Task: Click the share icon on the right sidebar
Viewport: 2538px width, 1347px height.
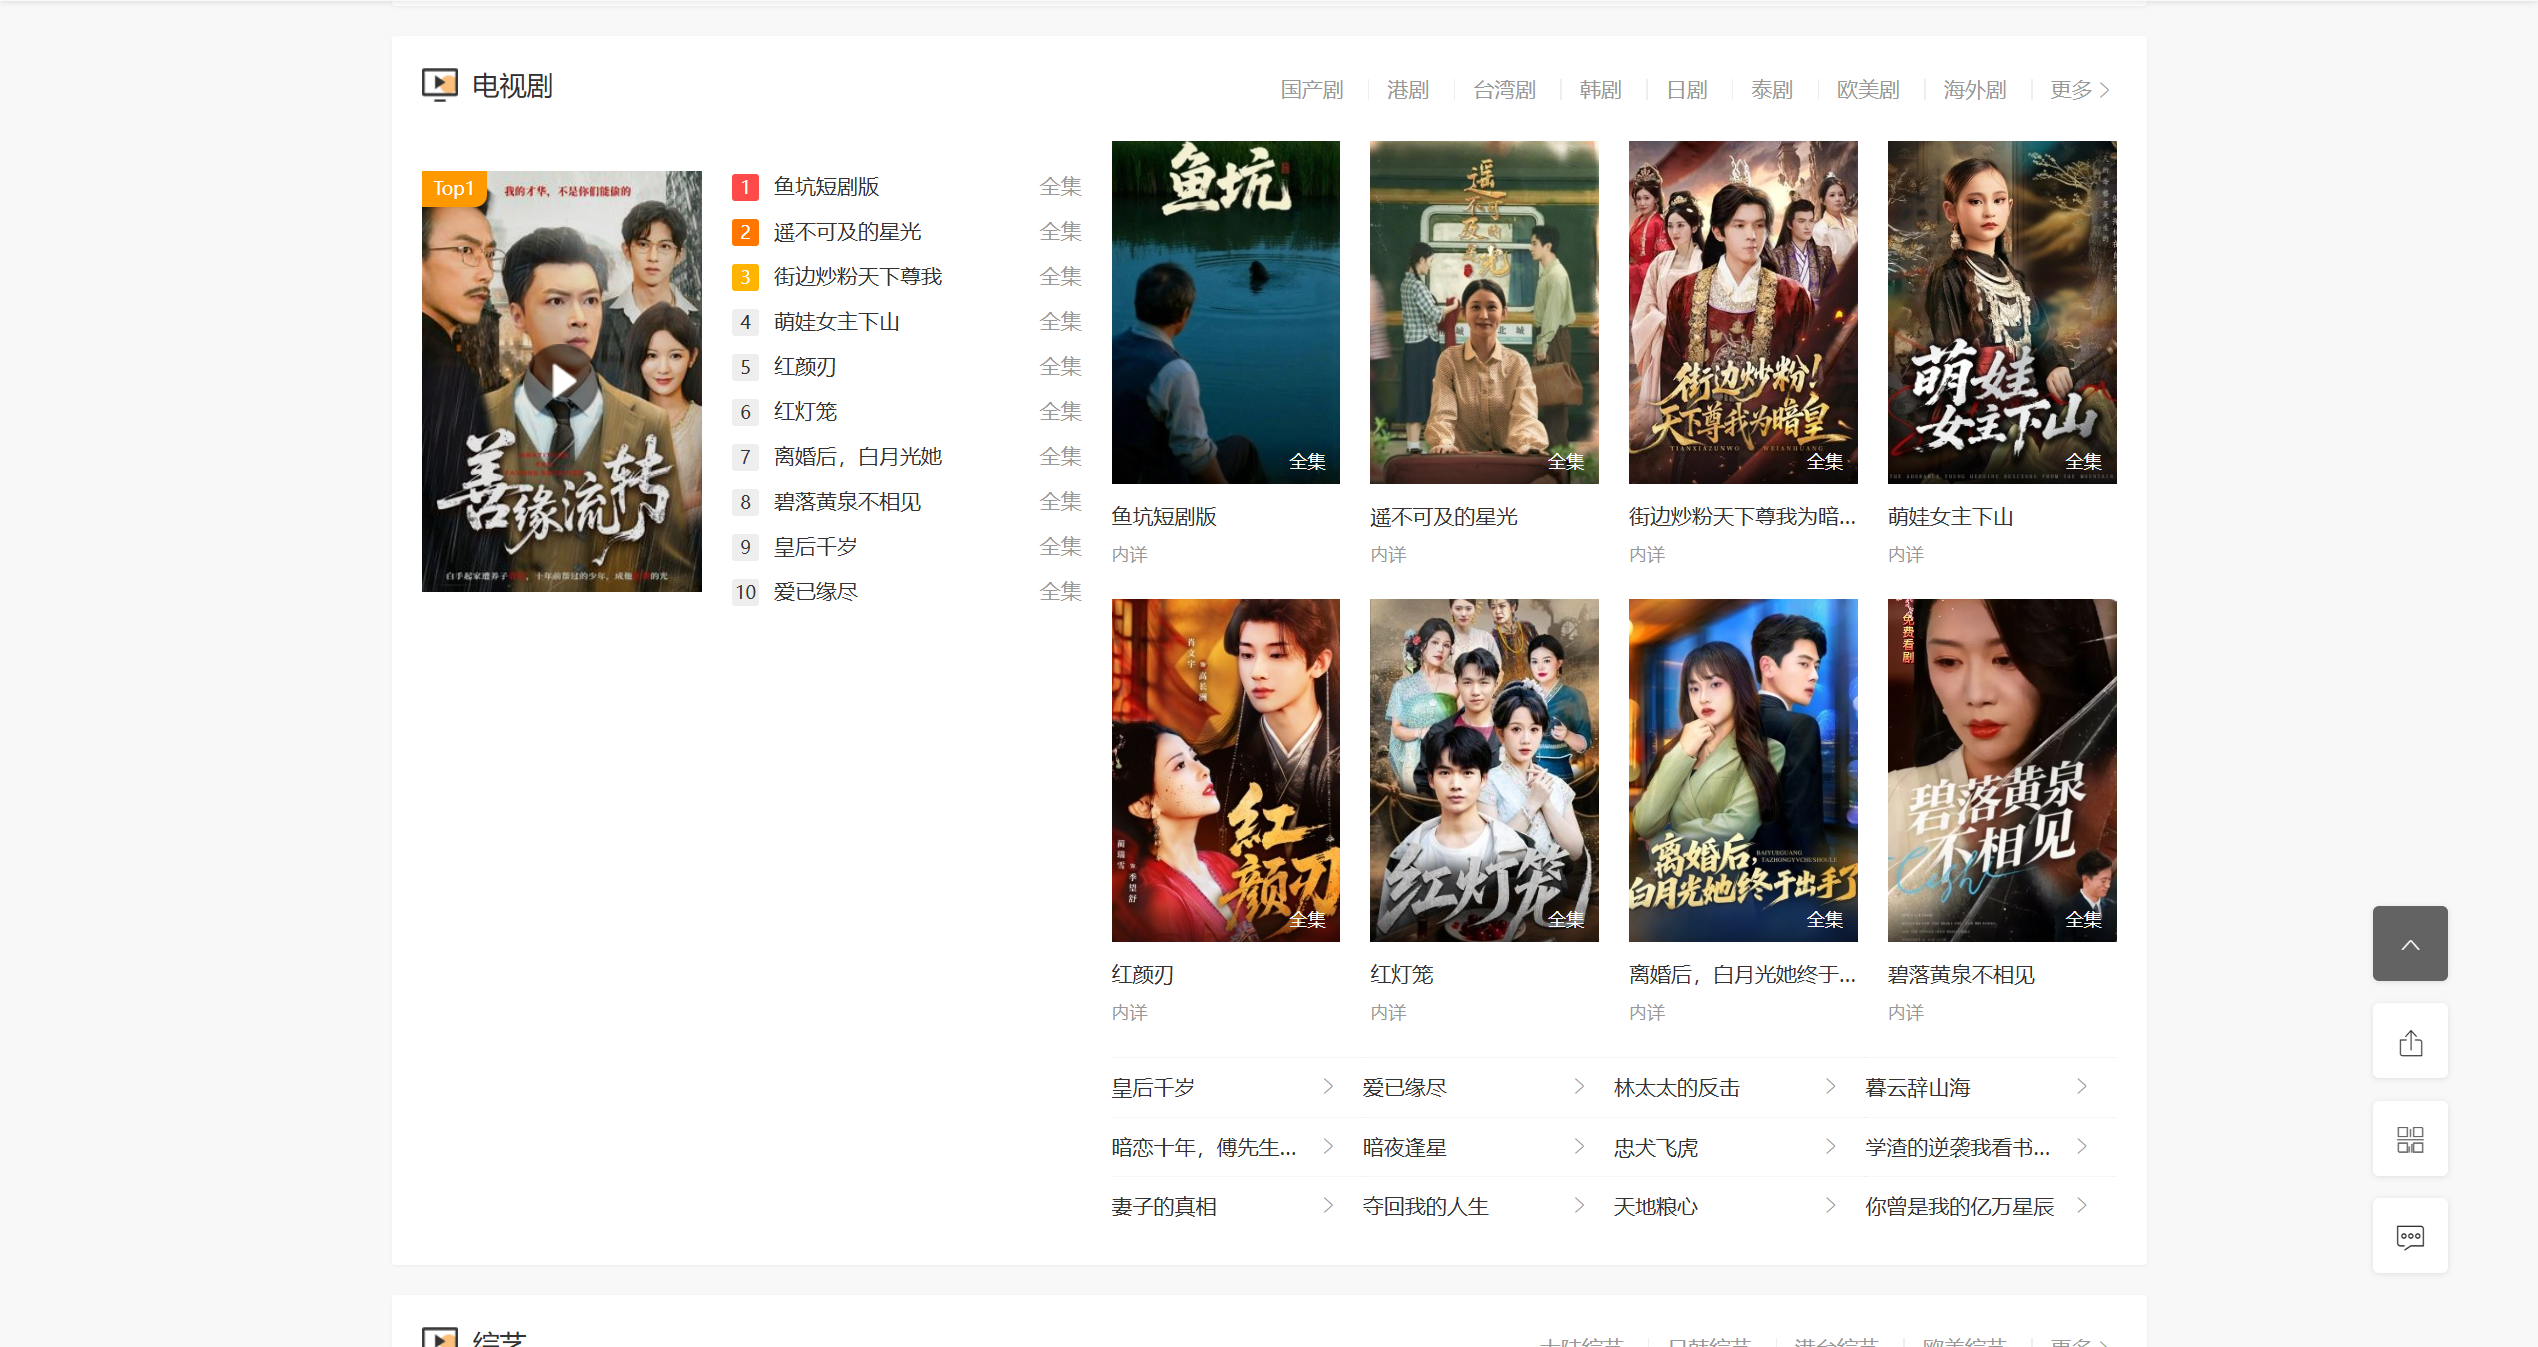Action: [2409, 1042]
